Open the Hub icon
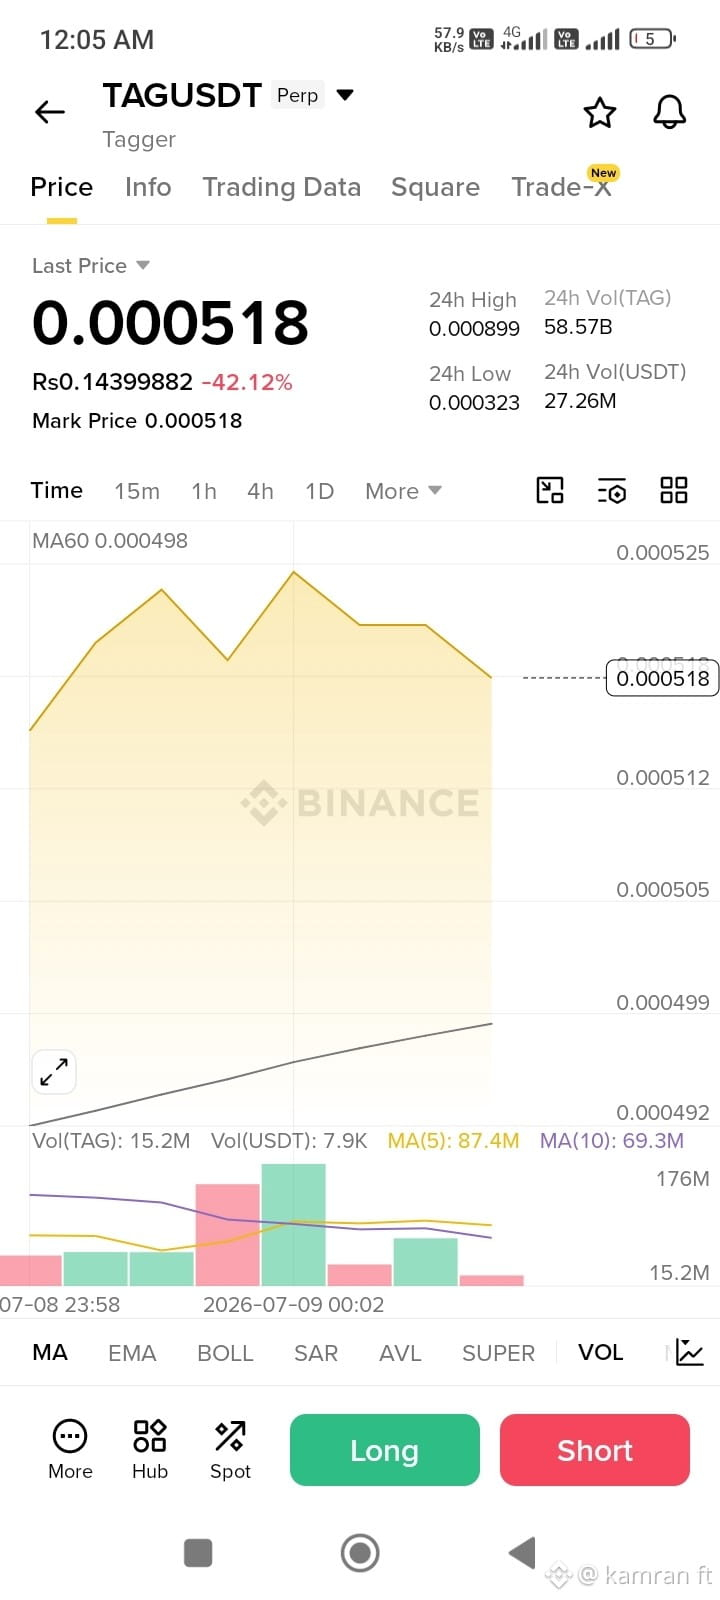The image size is (720, 1600). [150, 1450]
